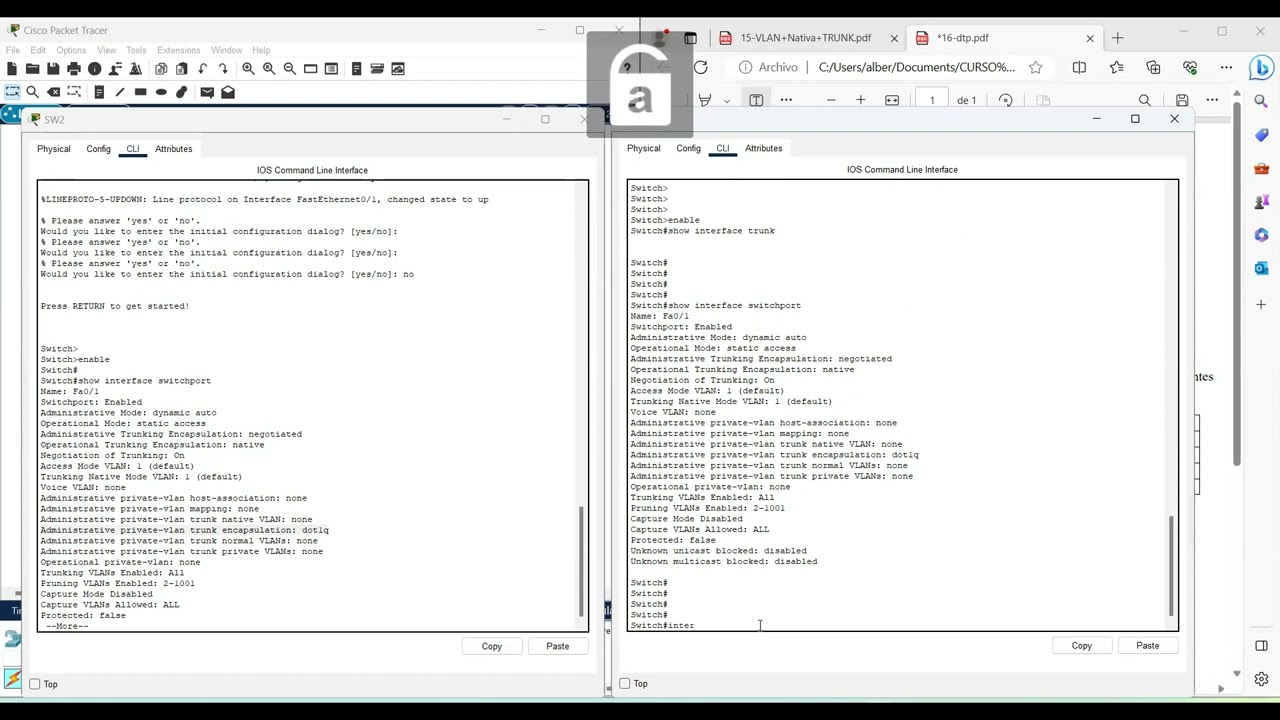The height and width of the screenshot is (720, 1280).
Task: Open a new browser tab with plus button
Action: (x=1118, y=38)
